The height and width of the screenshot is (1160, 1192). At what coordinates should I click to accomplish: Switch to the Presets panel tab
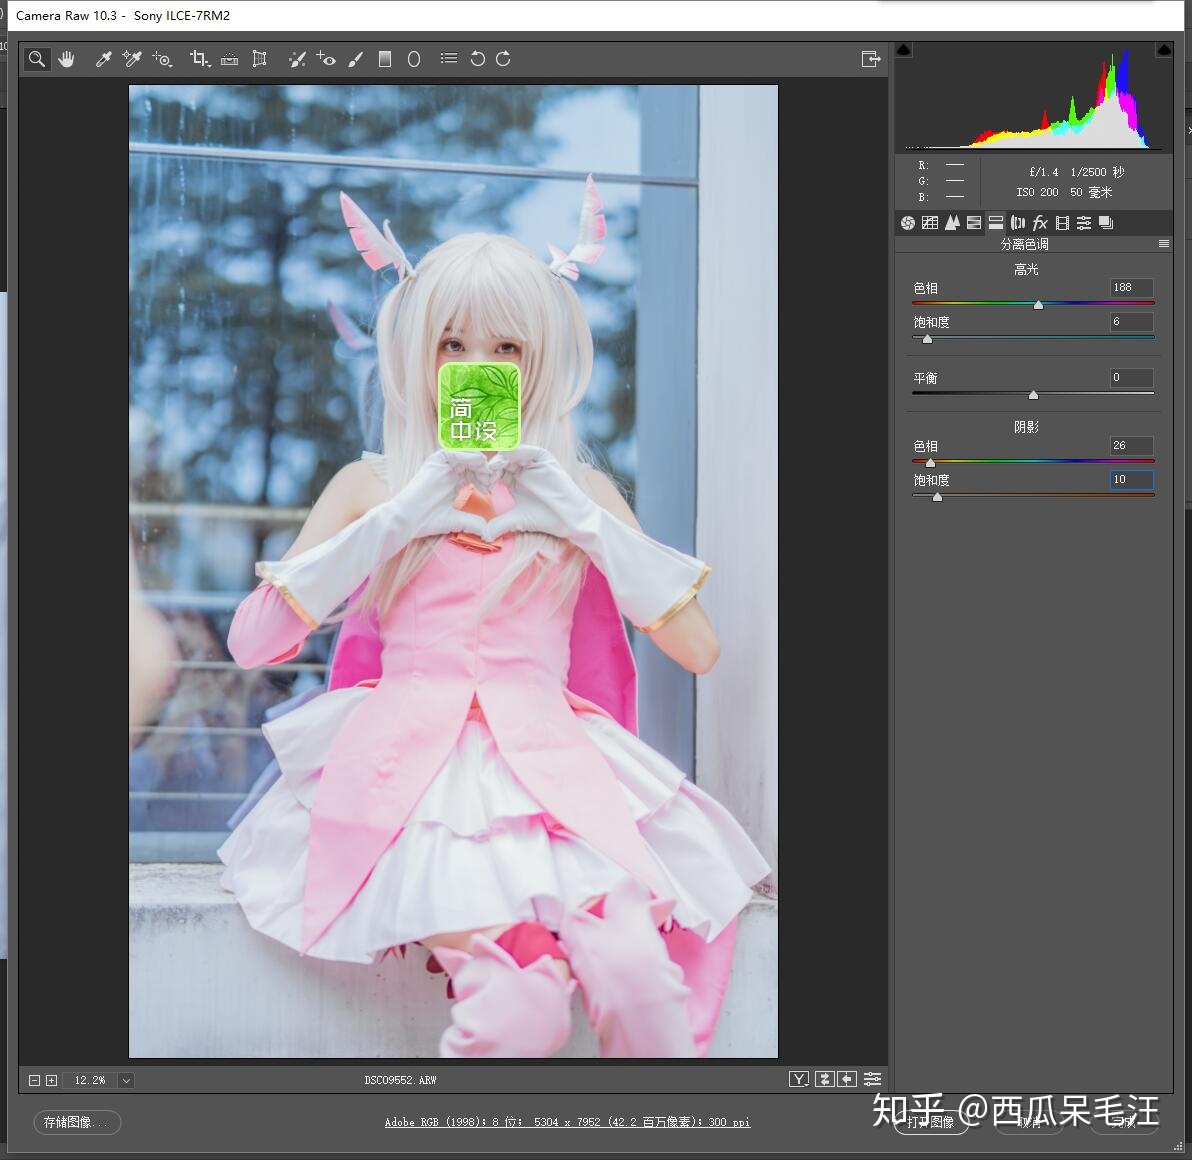[x=1084, y=223]
